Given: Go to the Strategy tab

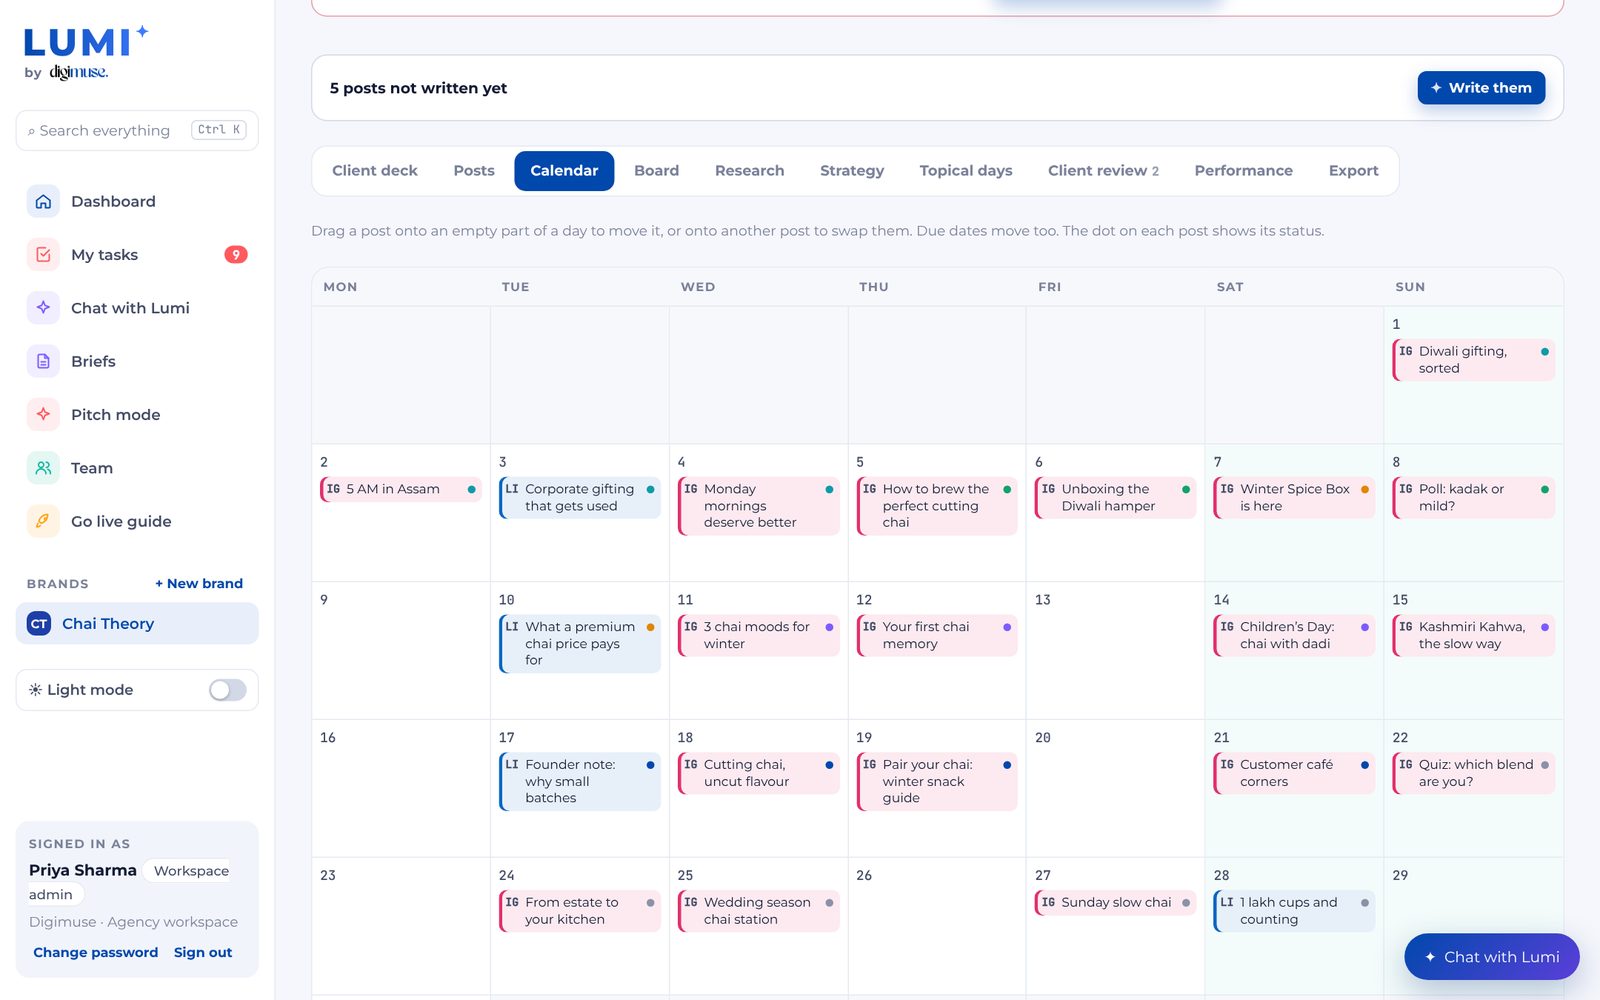Looking at the screenshot, I should [x=852, y=171].
